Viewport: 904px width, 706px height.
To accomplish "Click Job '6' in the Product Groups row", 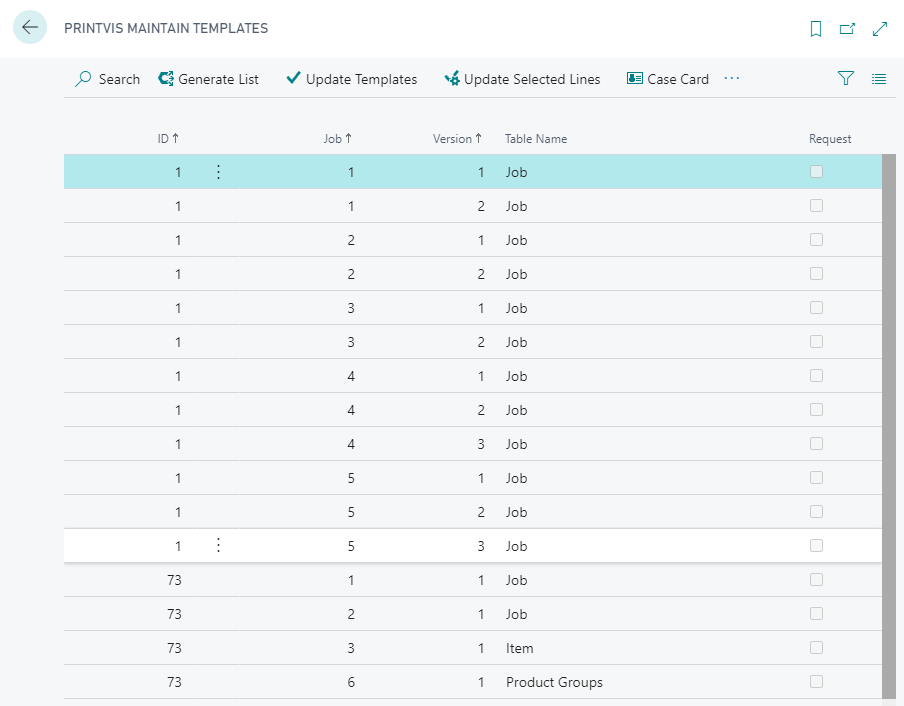I will (x=351, y=682).
